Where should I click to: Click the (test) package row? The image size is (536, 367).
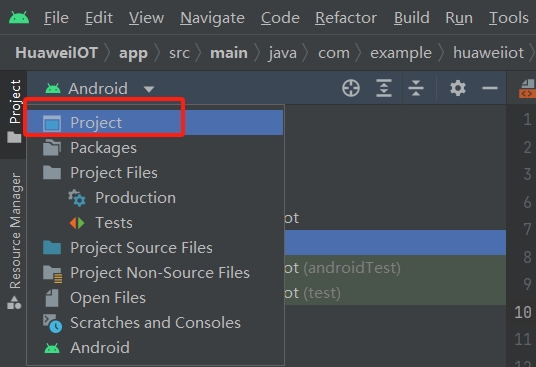[395, 293]
